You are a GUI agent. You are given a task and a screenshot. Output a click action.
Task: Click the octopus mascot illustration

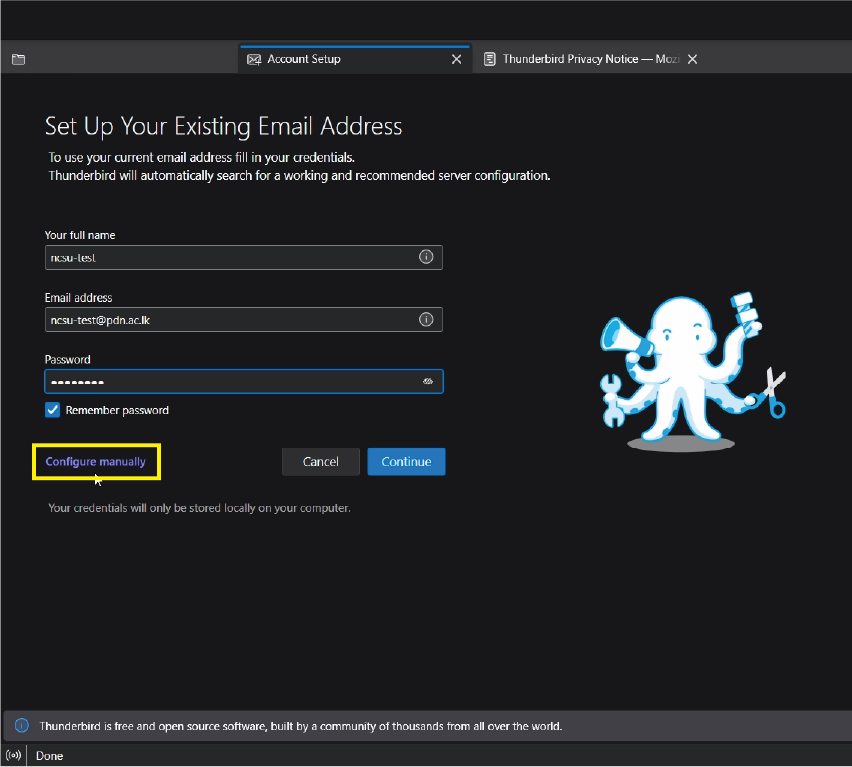(x=690, y=370)
